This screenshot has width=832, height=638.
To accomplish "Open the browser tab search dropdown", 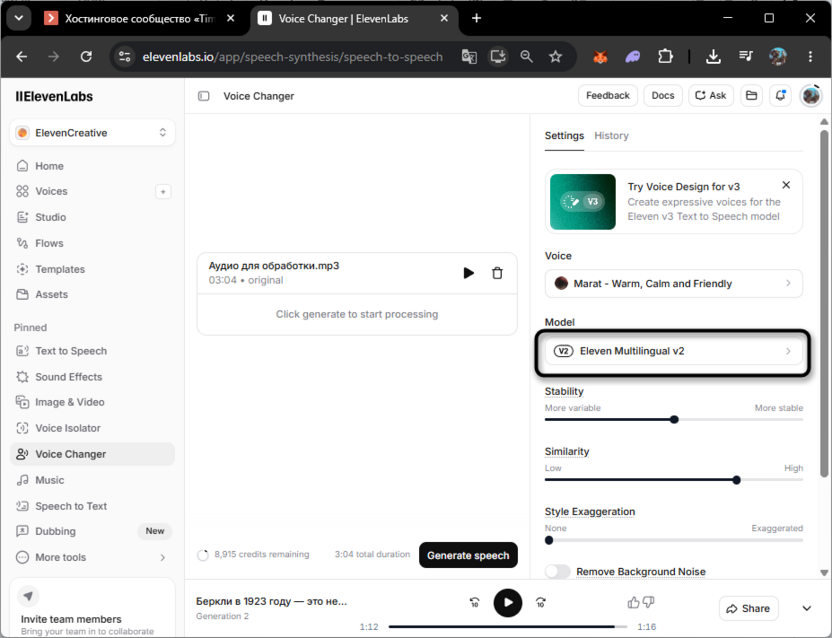I will pos(19,19).
